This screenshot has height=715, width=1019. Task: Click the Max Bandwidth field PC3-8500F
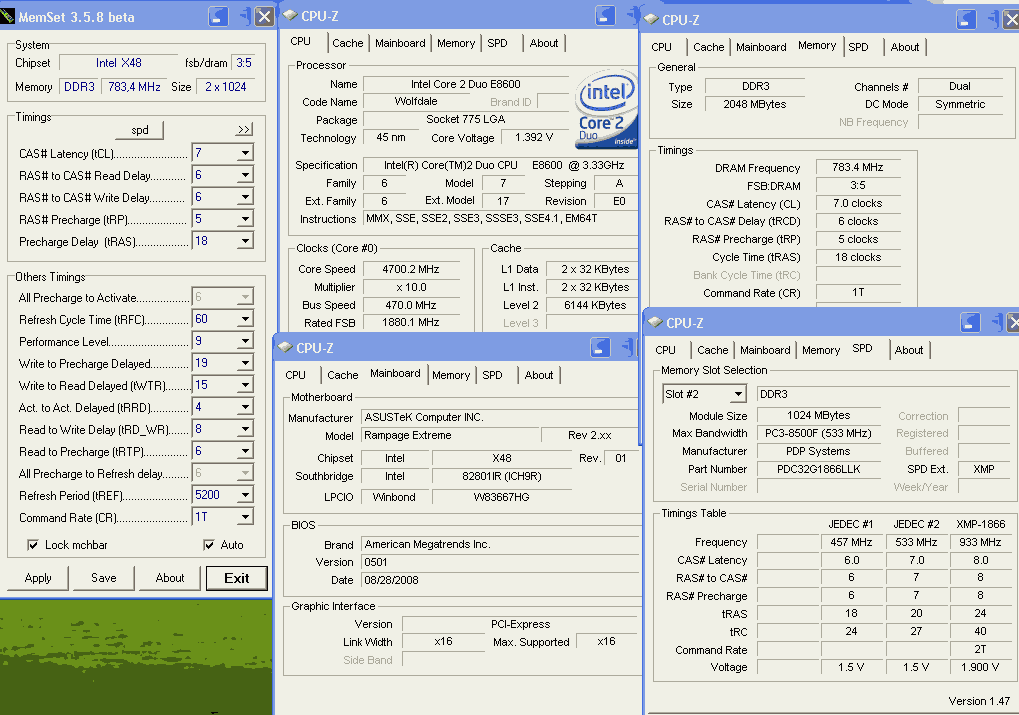[x=818, y=433]
